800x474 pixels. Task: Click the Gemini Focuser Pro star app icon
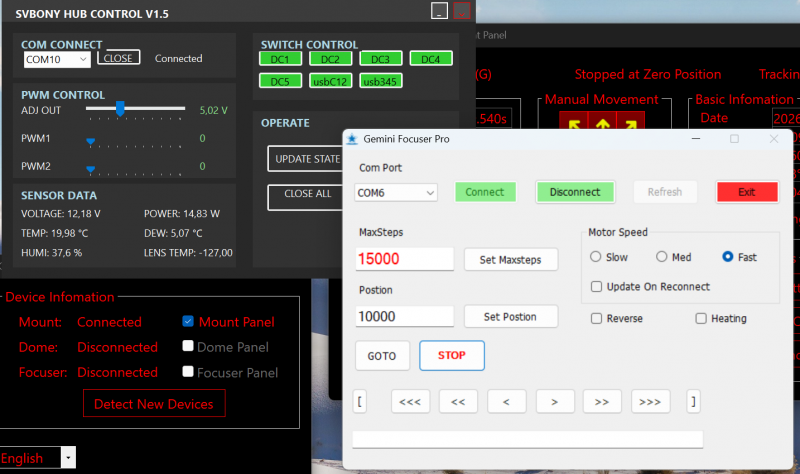[352, 139]
